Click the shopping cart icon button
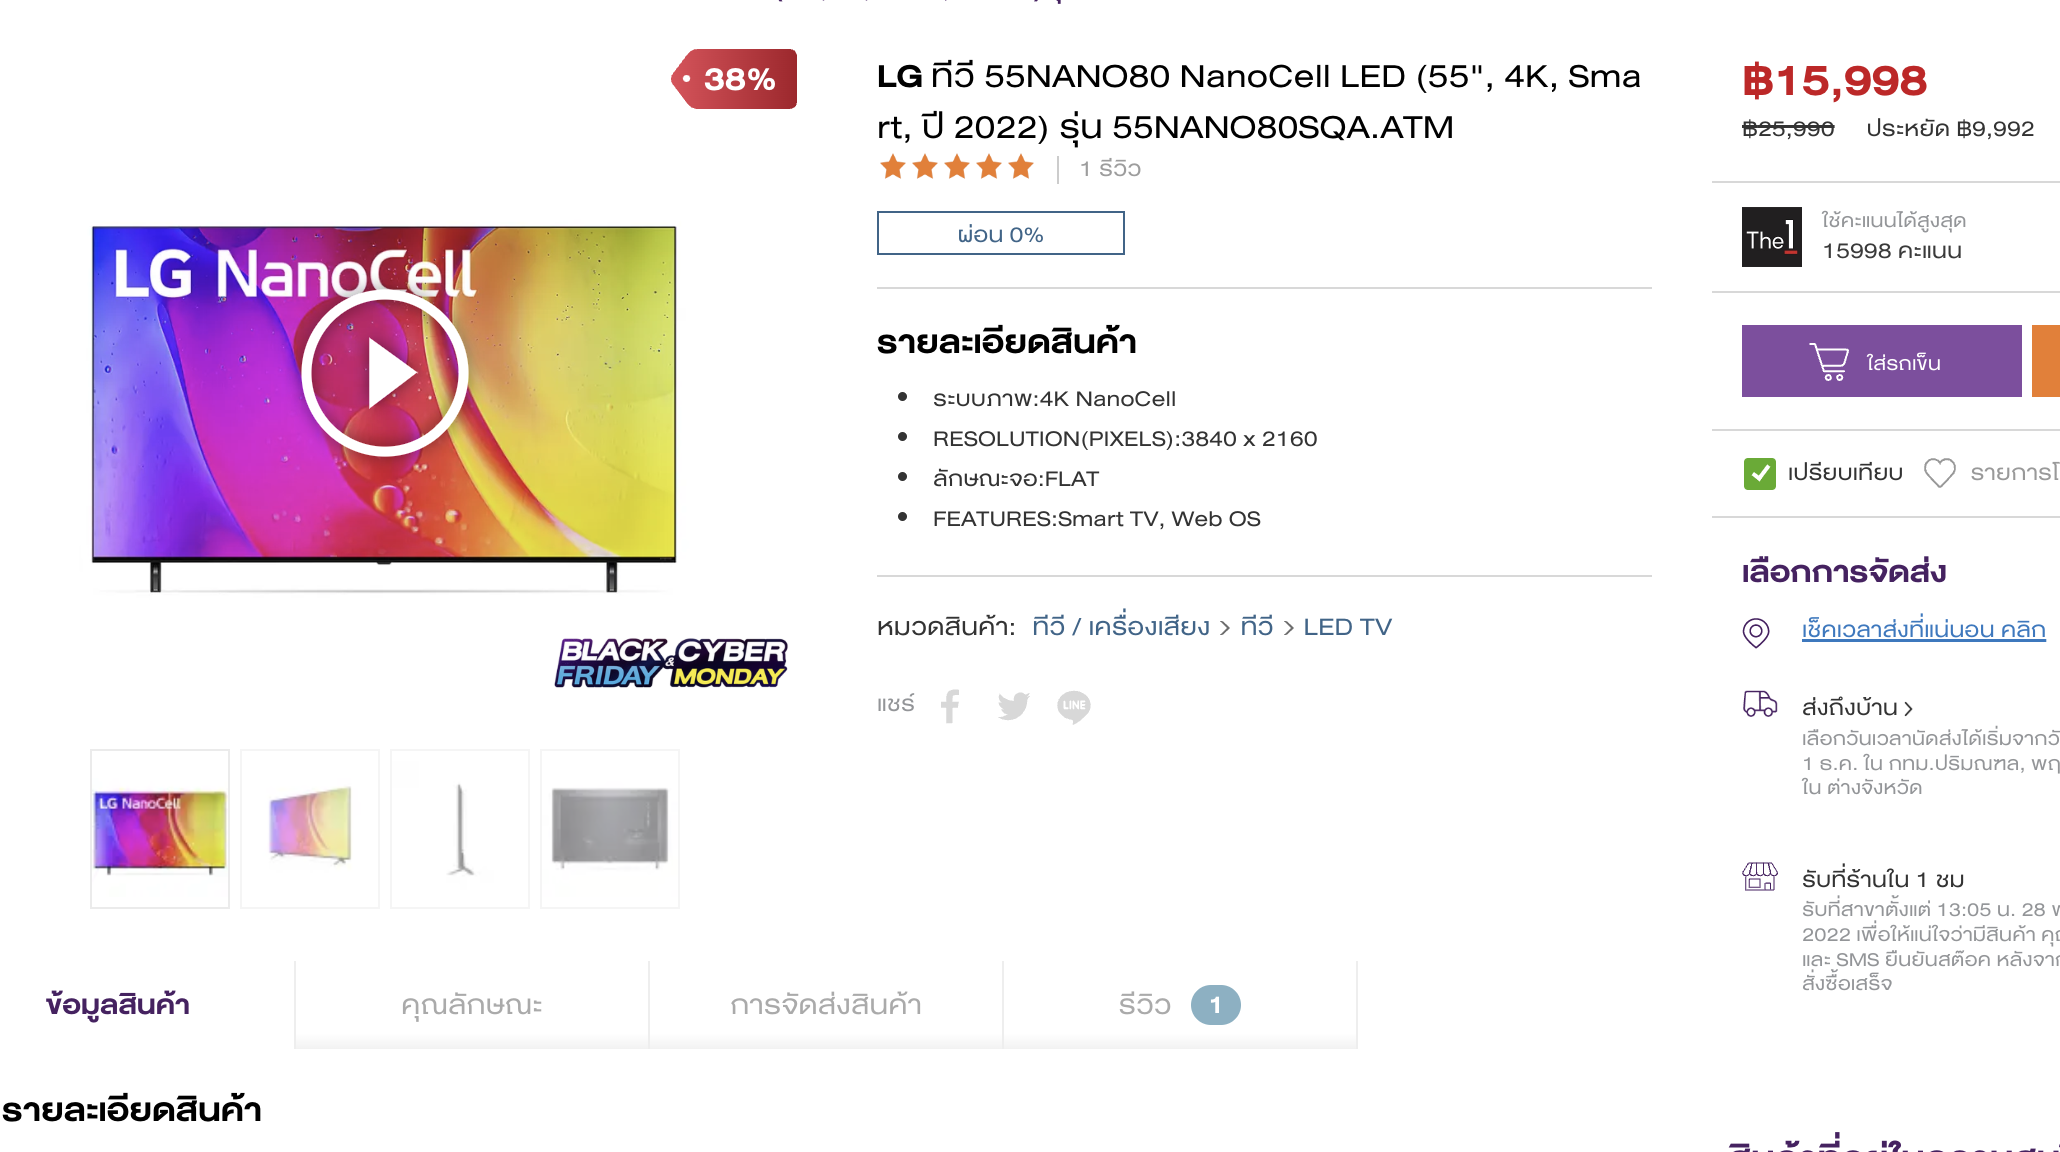Image resolution: width=2060 pixels, height=1152 pixels. [1881, 361]
